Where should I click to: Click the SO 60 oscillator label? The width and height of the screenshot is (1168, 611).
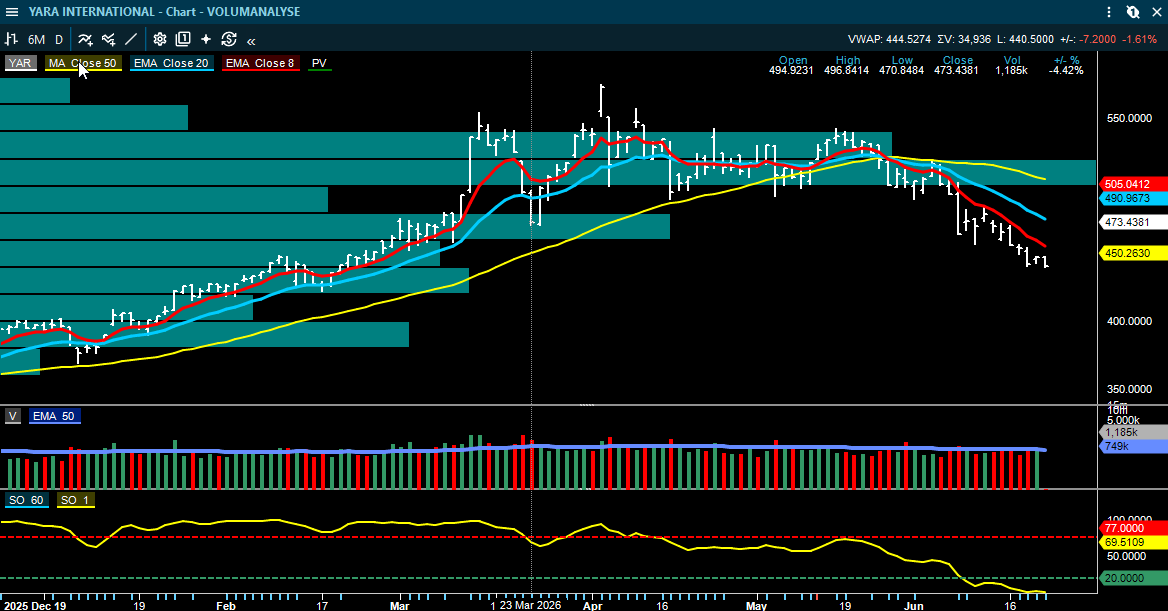[26, 500]
